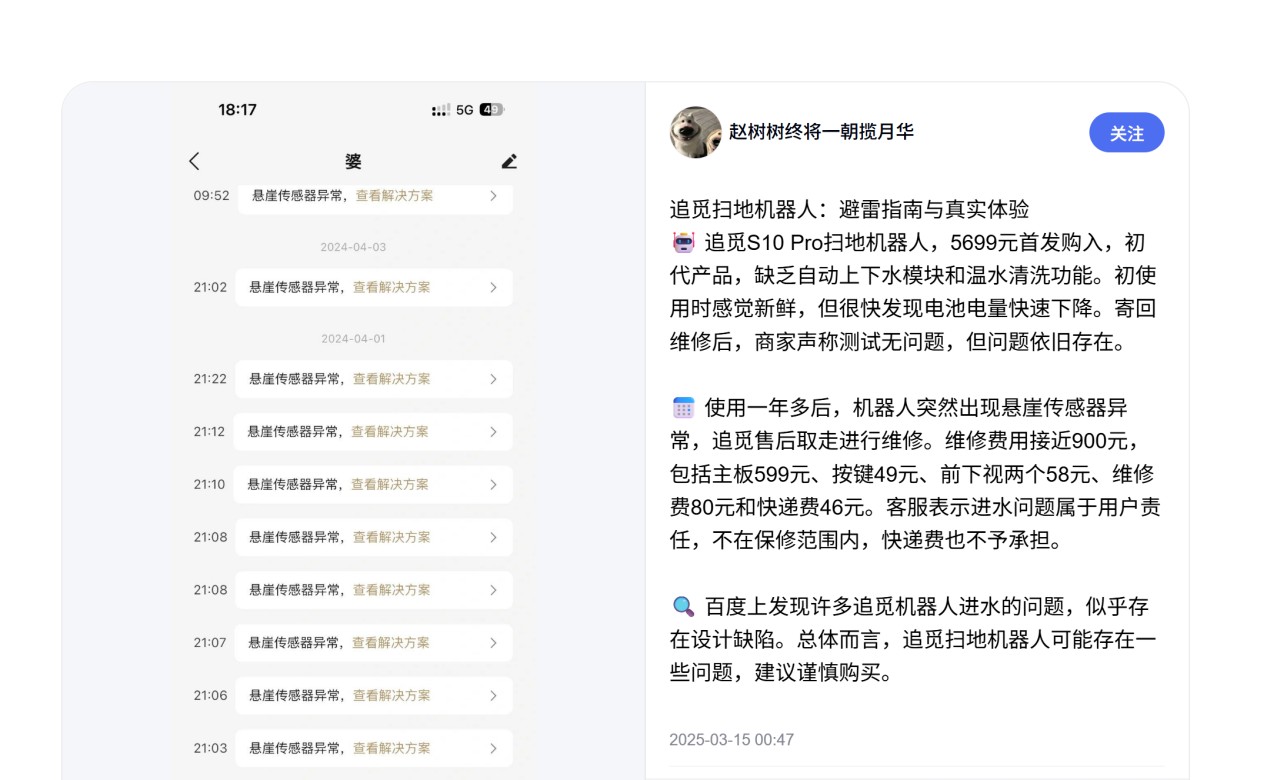
Task: Click the 5G network label
Action: [x=465, y=110]
